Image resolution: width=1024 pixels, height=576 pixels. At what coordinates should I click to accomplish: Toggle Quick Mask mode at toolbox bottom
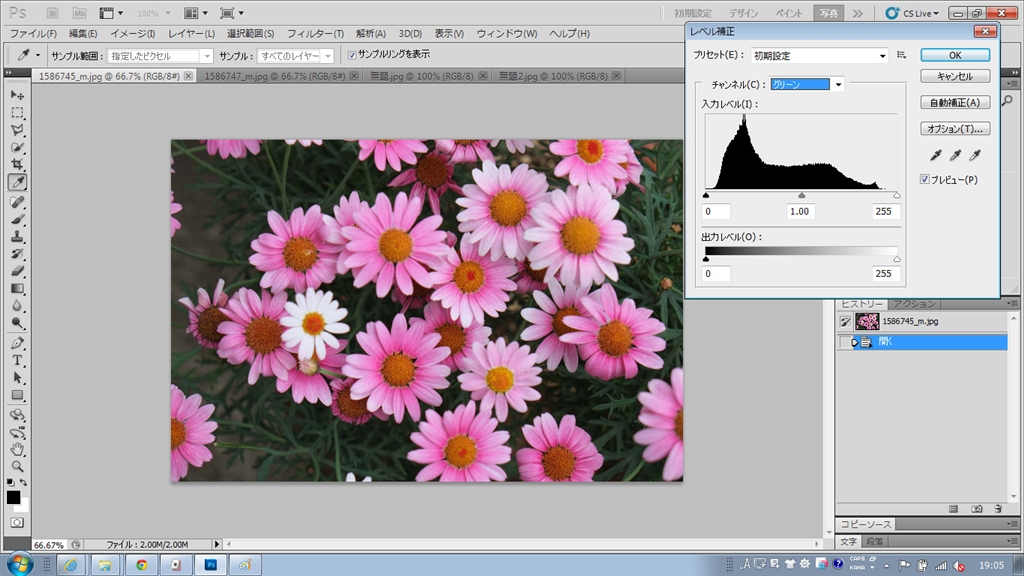click(x=17, y=522)
